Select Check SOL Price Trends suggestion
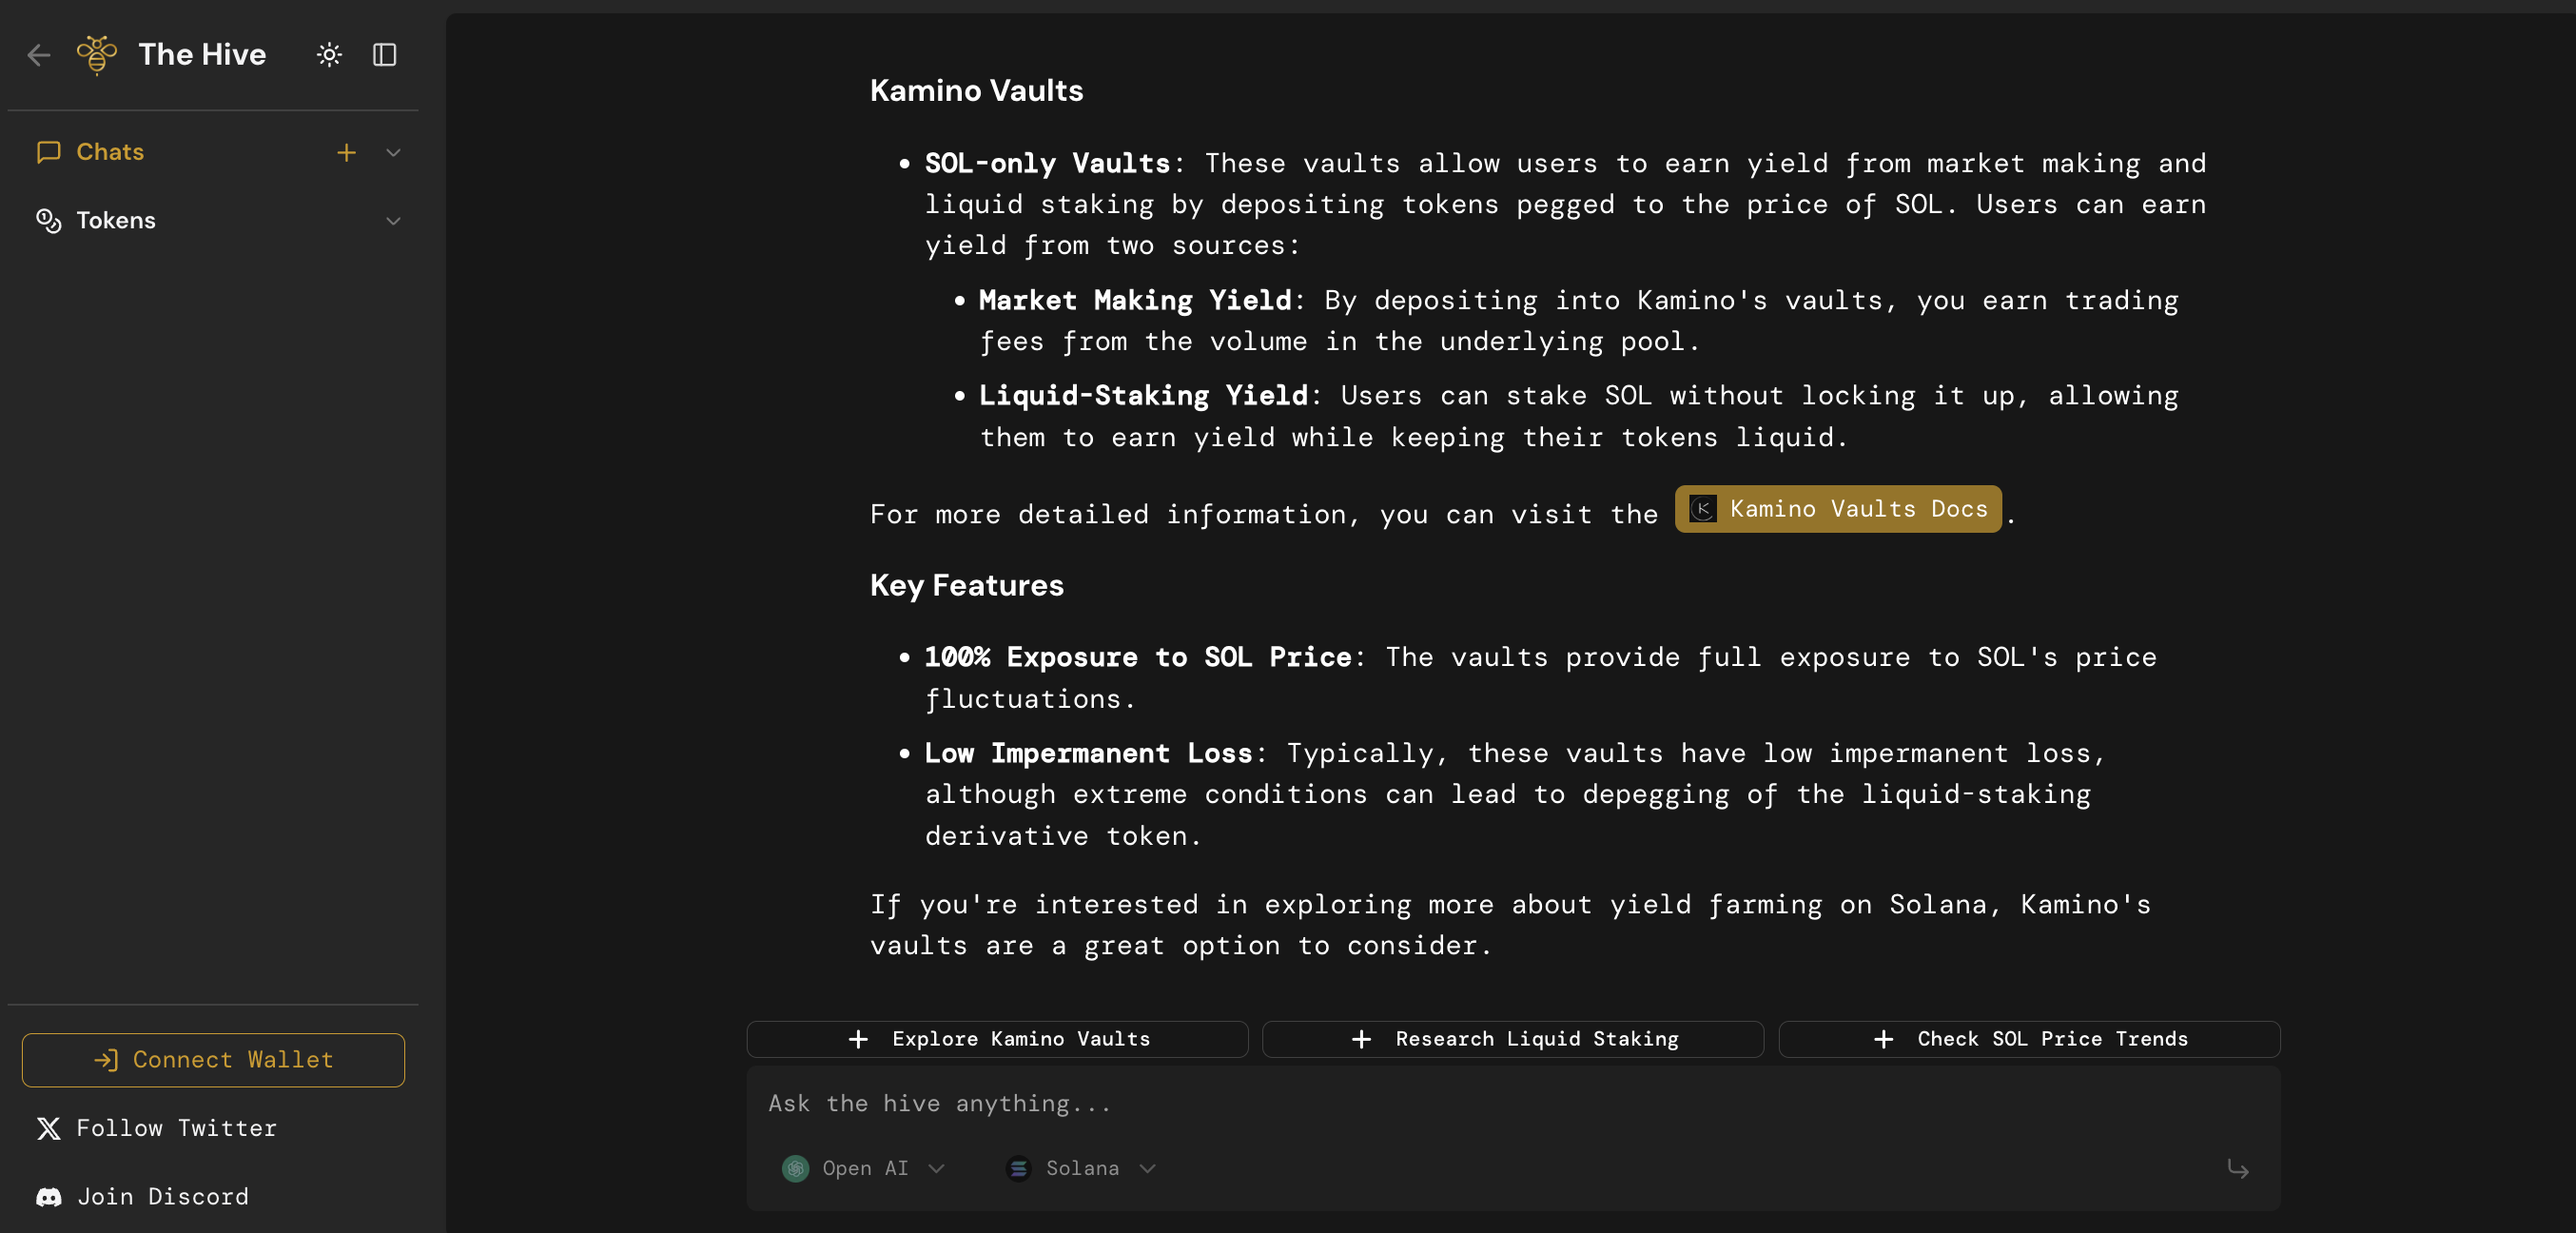This screenshot has width=2576, height=1233. (x=2028, y=1039)
